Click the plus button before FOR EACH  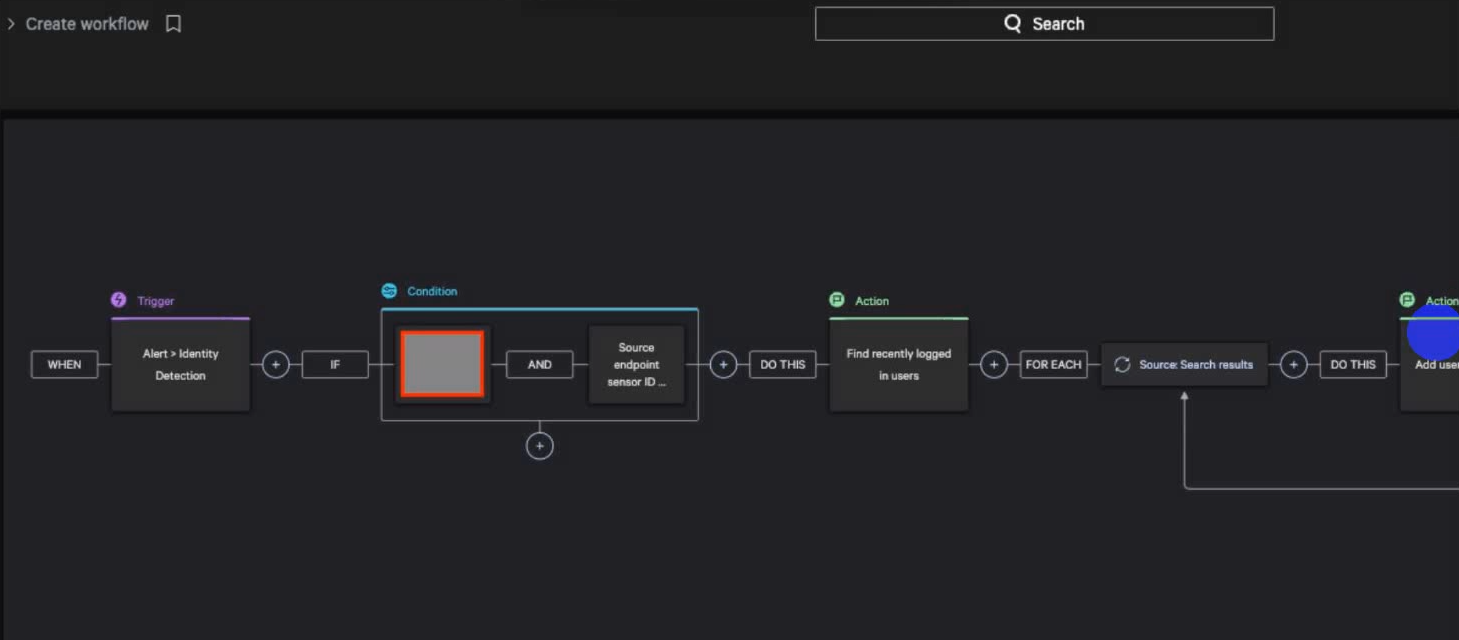point(993,365)
